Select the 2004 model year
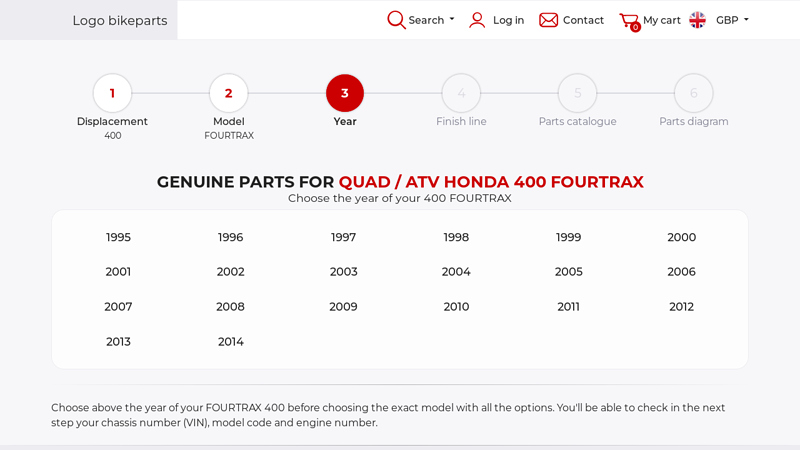Viewport: 800px width, 450px height. point(456,272)
